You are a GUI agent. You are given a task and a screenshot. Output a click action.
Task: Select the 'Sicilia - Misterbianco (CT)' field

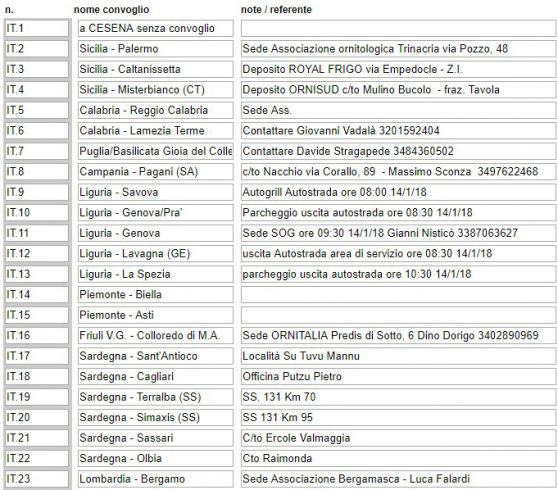point(156,90)
